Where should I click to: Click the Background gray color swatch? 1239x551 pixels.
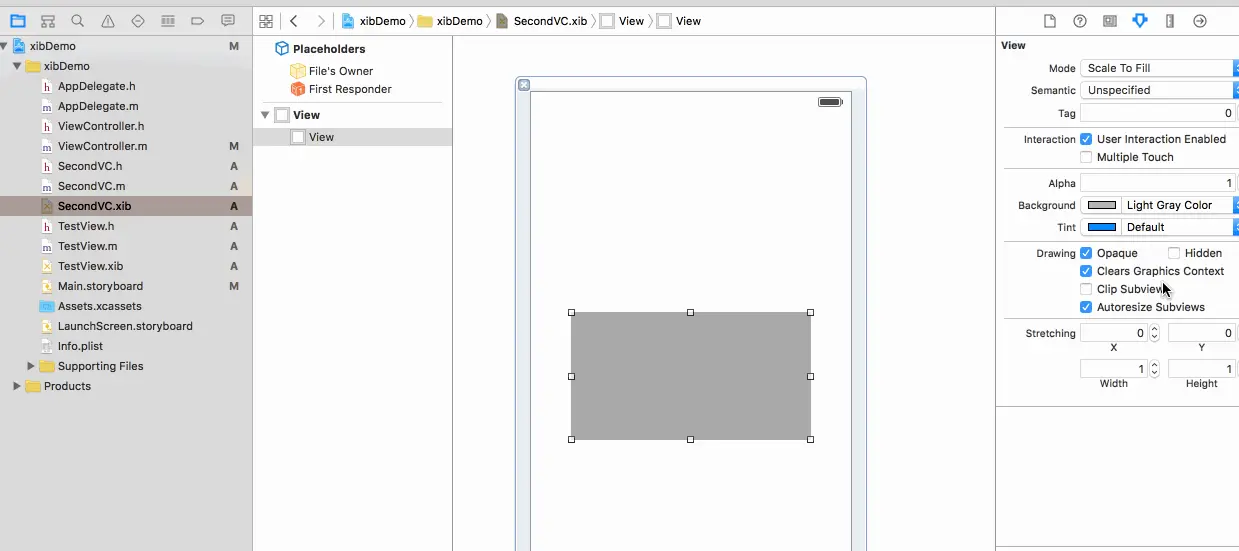1101,205
